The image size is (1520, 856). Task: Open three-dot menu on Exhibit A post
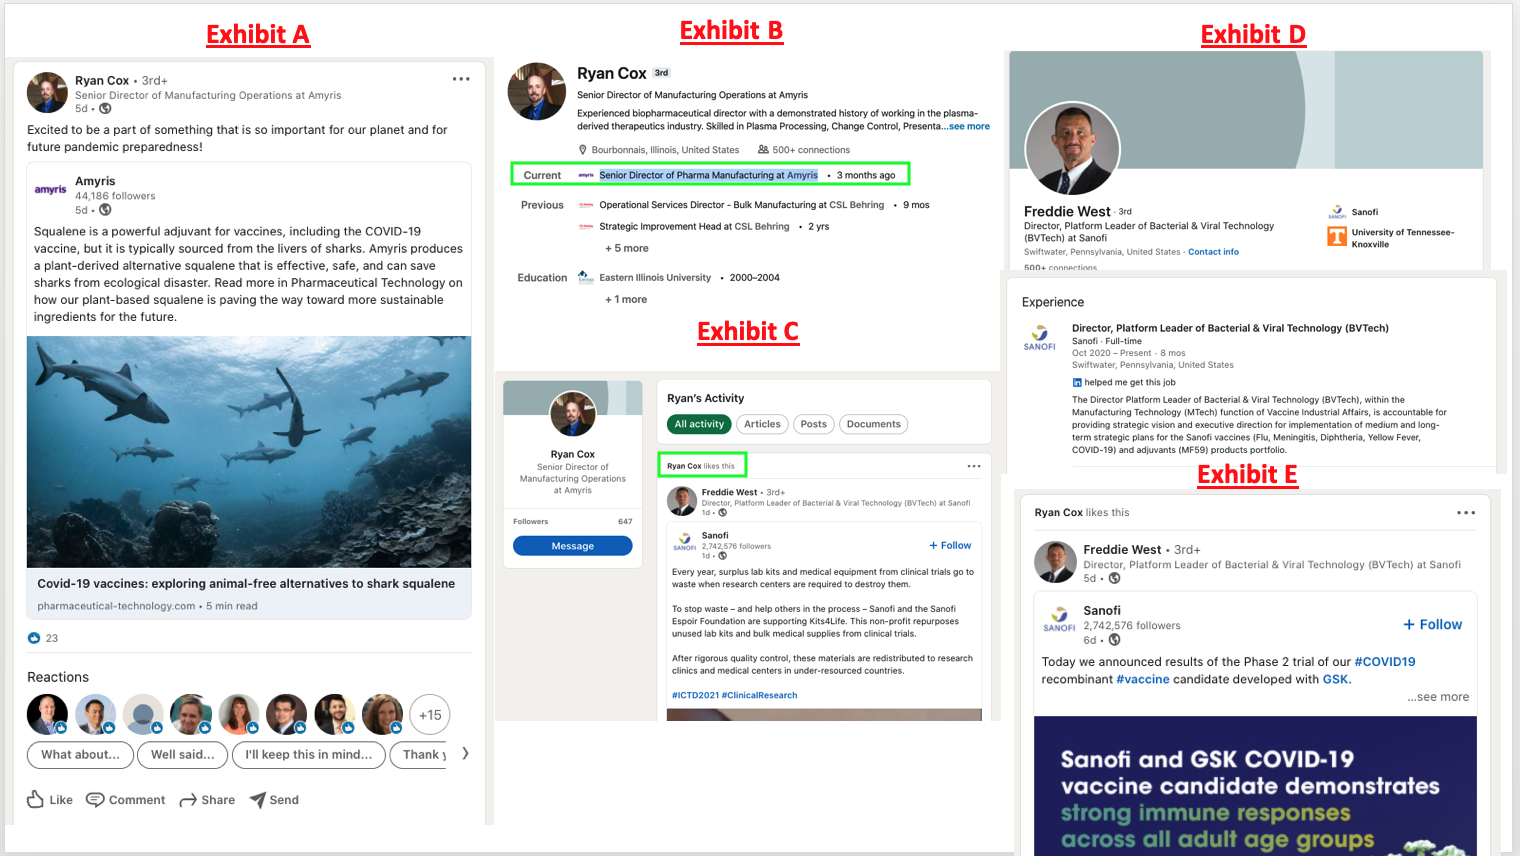coord(461,79)
